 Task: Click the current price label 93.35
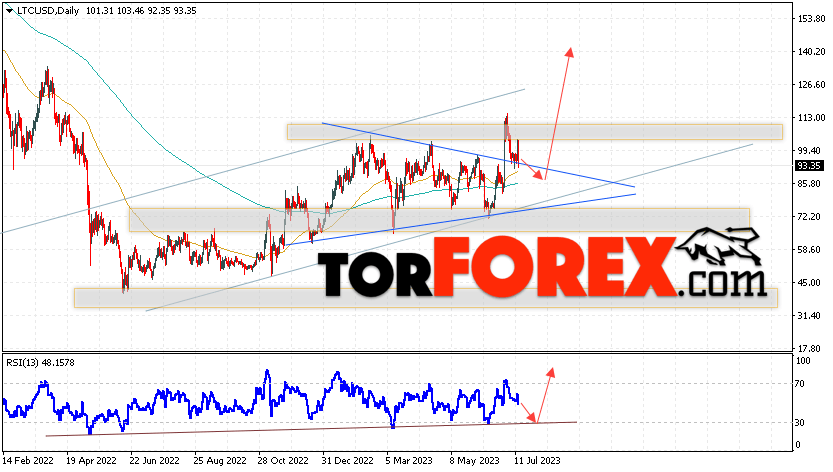pyautogui.click(x=809, y=166)
